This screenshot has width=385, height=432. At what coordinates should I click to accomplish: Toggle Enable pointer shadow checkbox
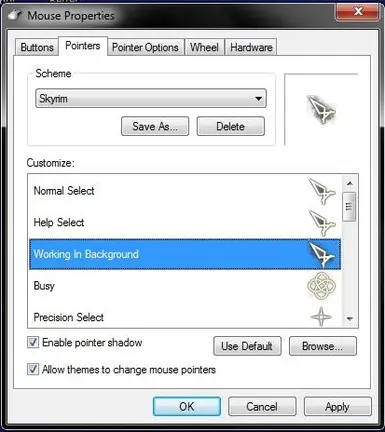coord(33,342)
